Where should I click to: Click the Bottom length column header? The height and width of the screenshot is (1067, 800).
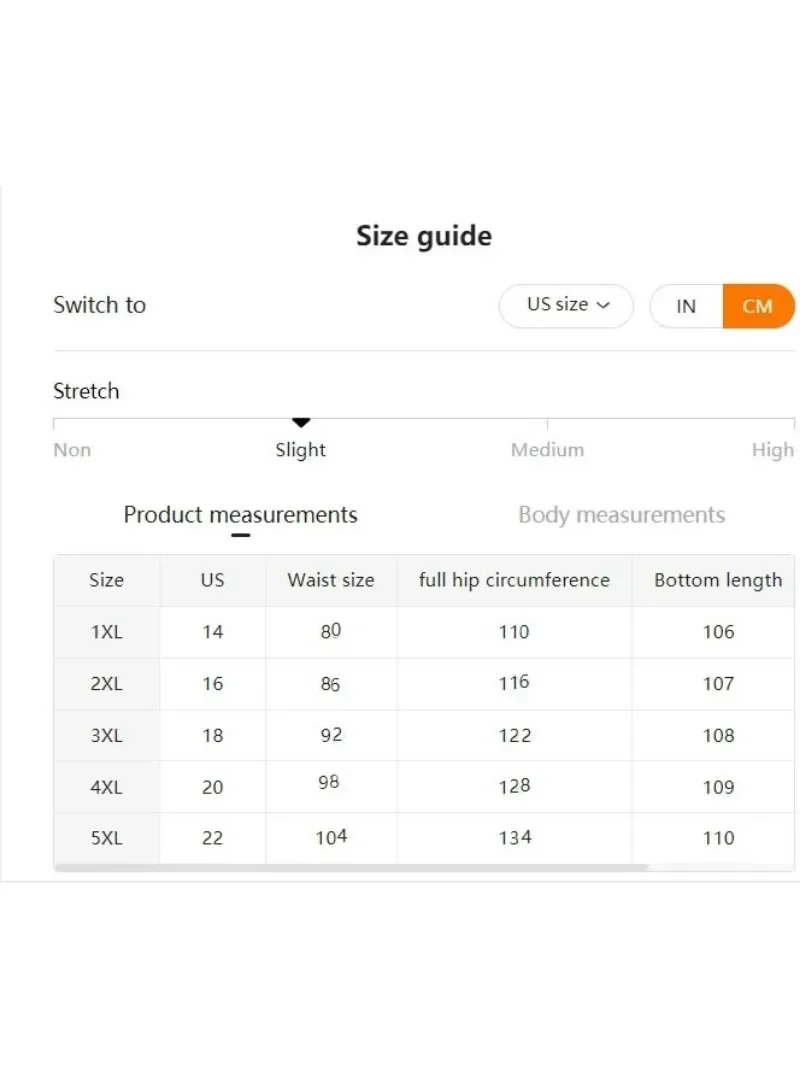717,580
